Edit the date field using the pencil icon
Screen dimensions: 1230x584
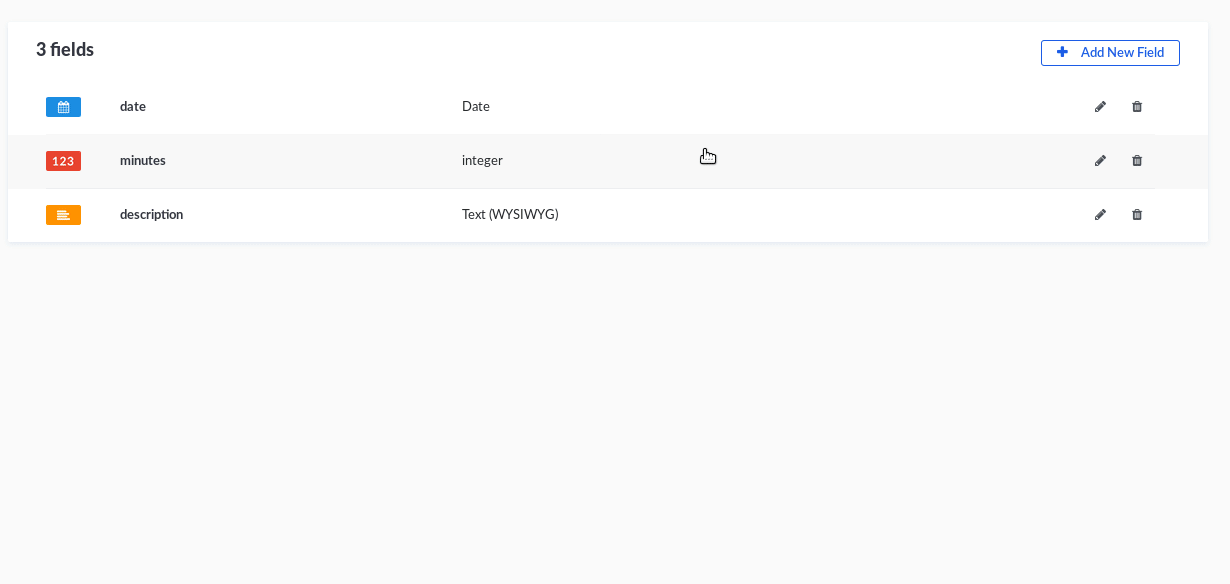[1100, 106]
